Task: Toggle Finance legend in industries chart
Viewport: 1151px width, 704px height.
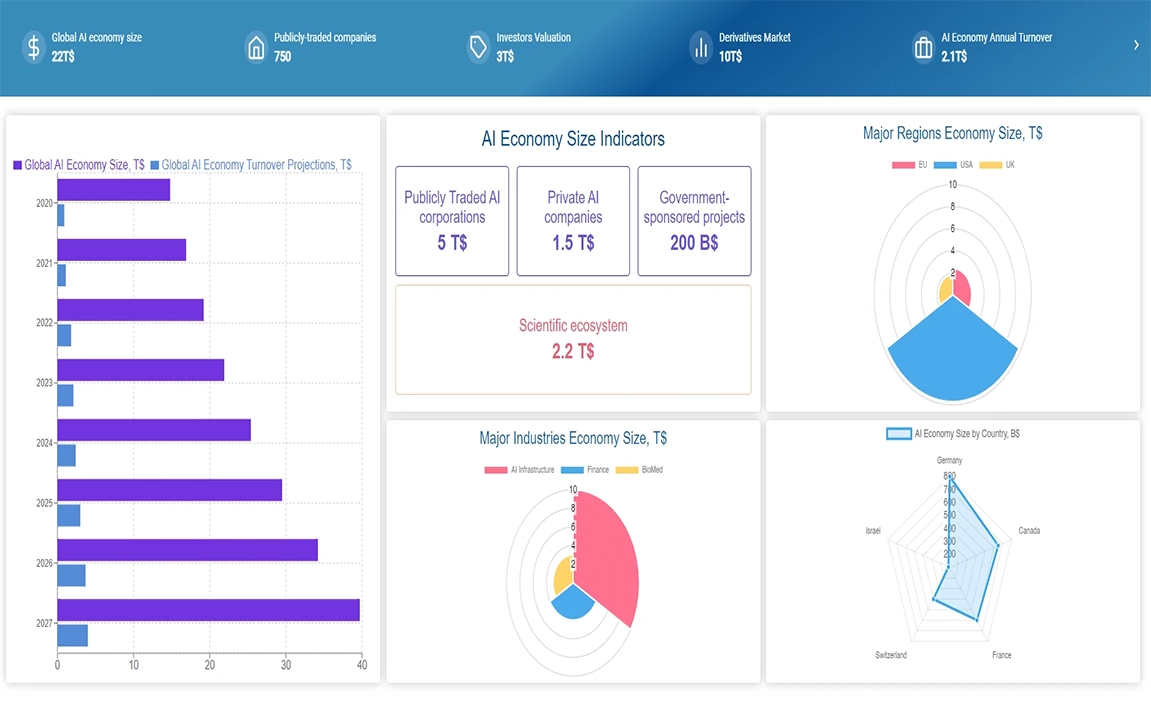Action: coord(585,470)
